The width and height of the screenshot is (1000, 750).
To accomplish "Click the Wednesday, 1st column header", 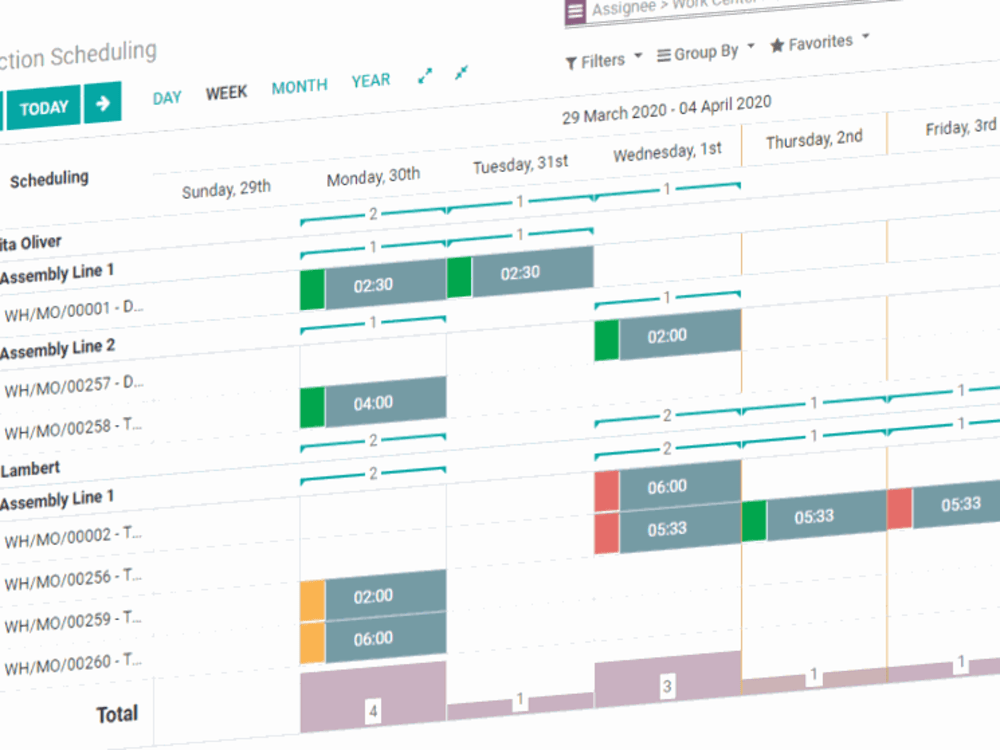I will click(x=668, y=152).
